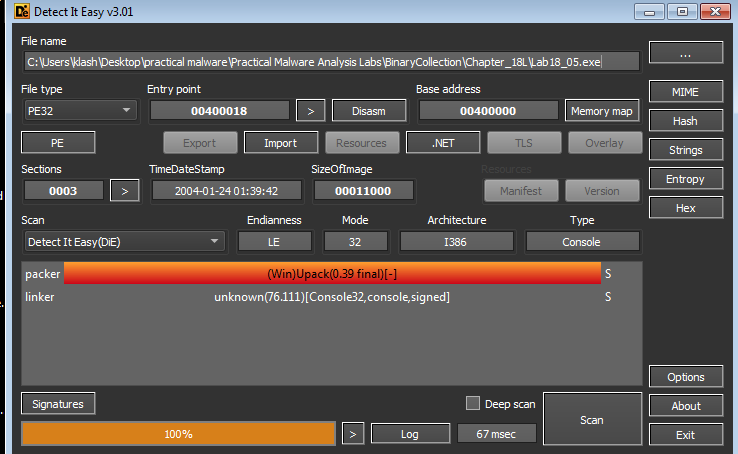The height and width of the screenshot is (454, 738).
Task: Click the disabled Export button
Action: 200,143
